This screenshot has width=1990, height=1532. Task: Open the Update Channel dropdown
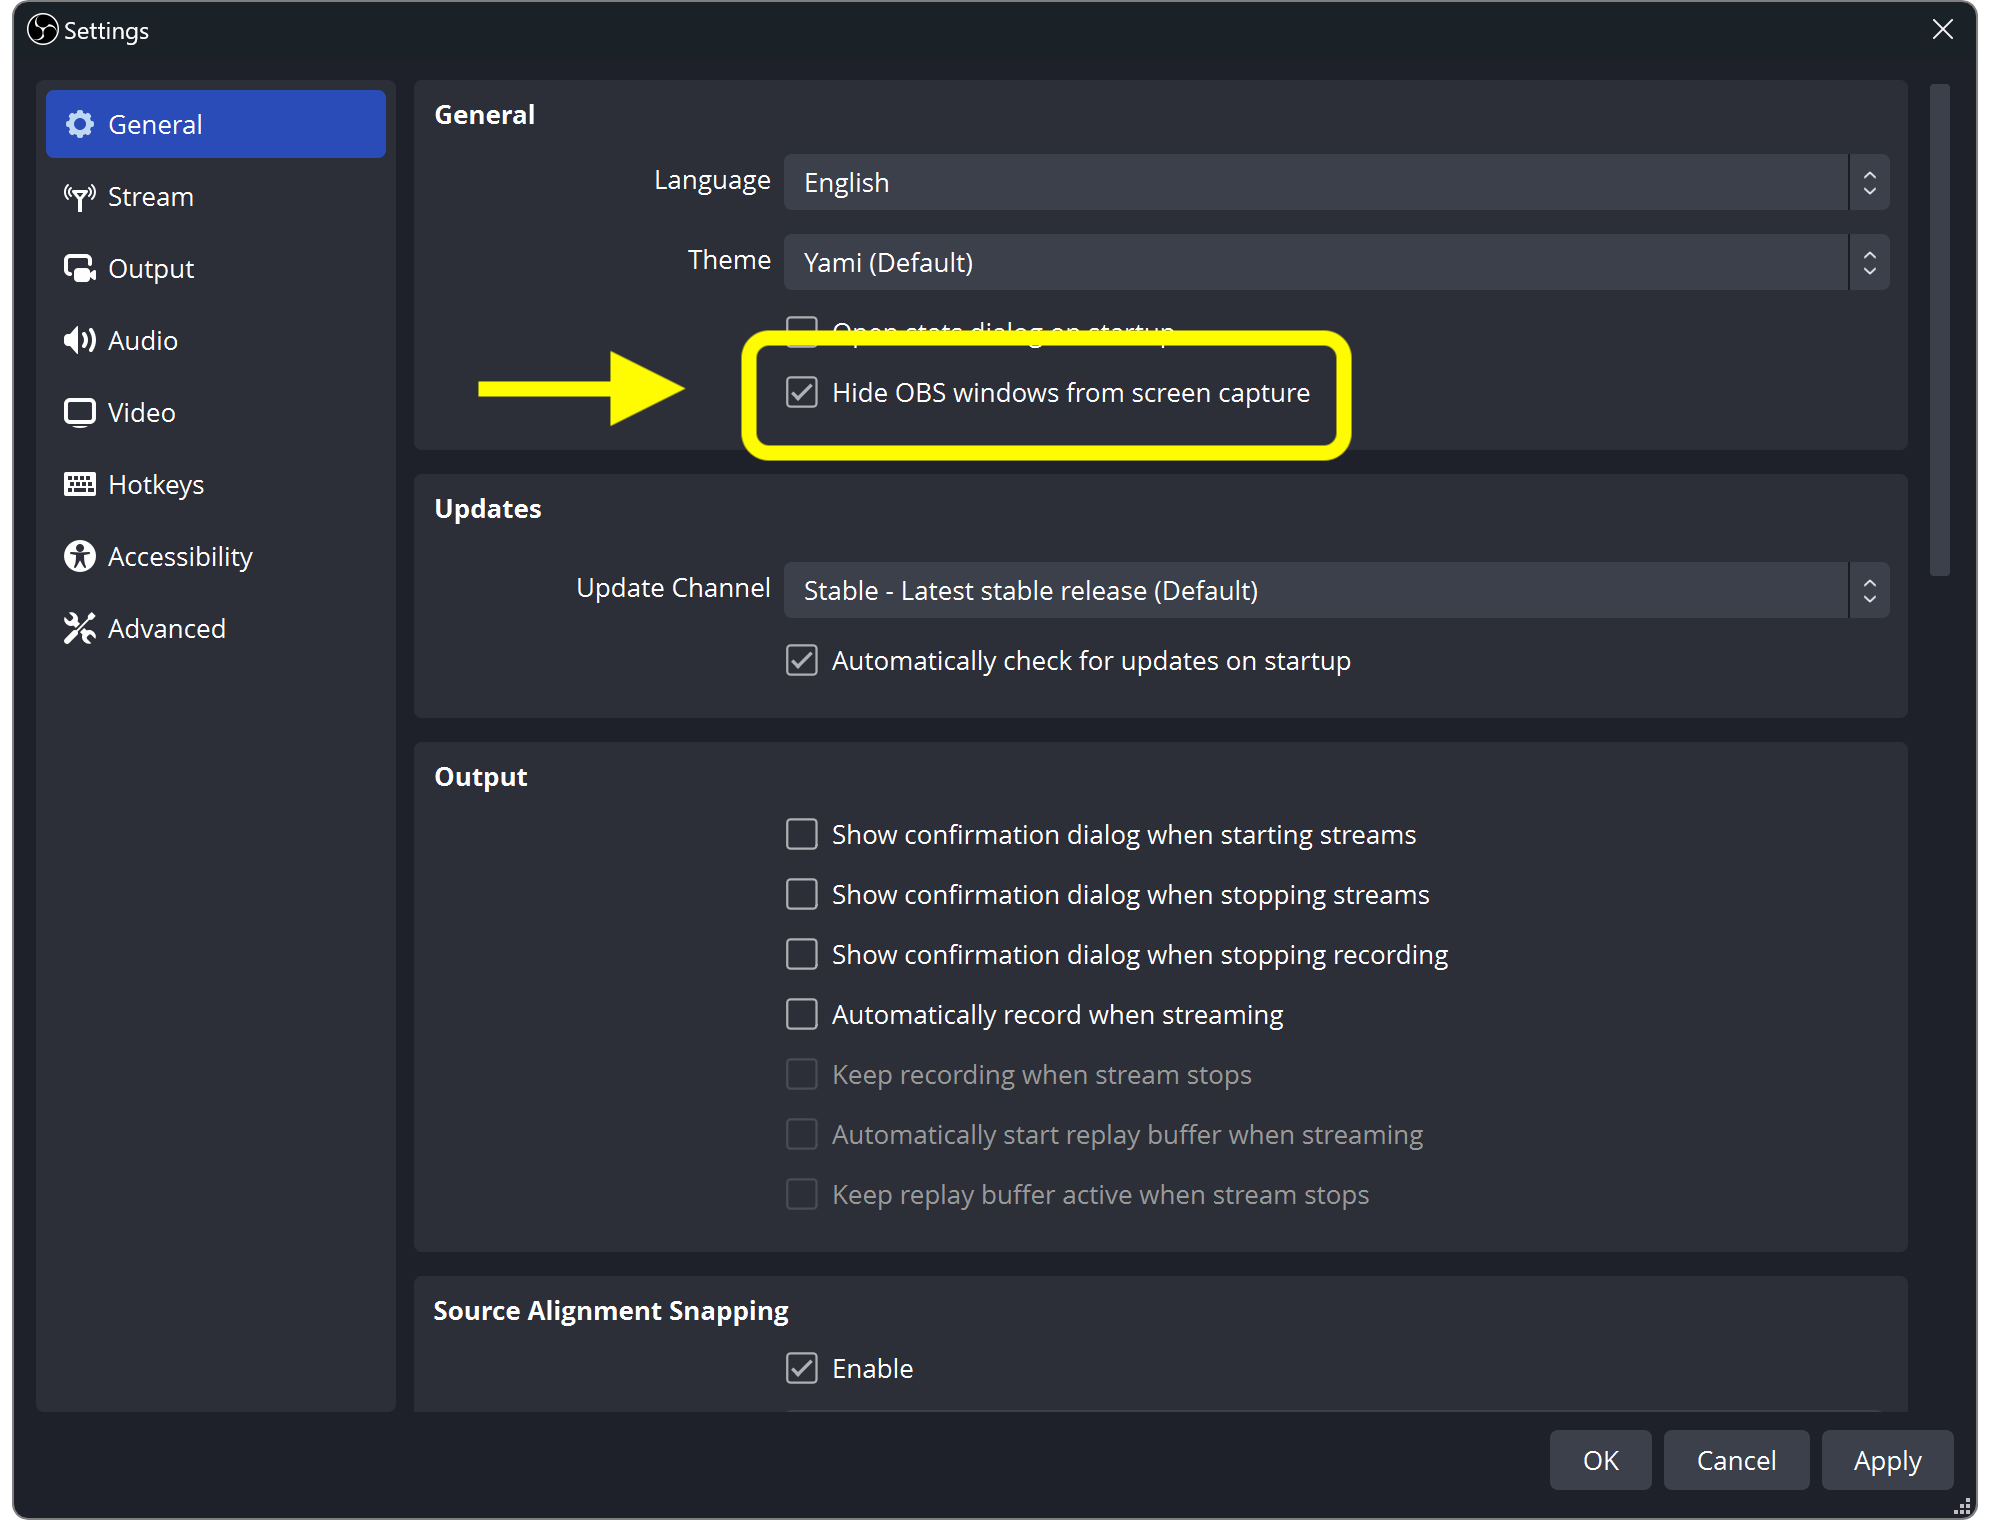click(1335, 590)
